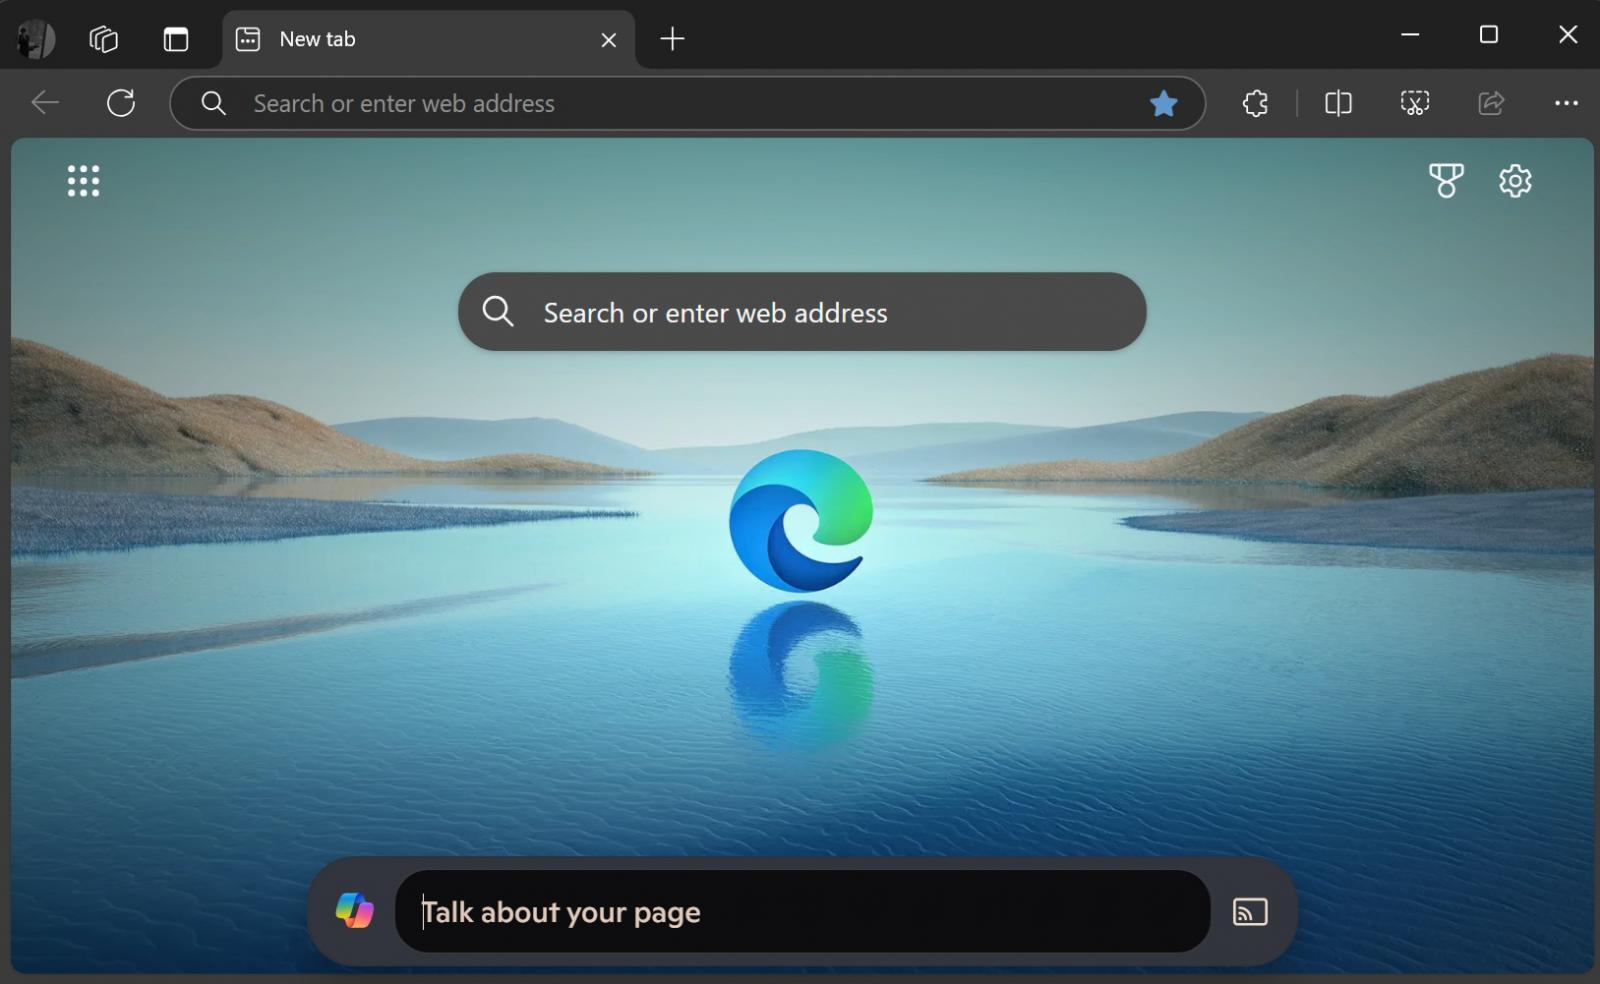
Task: Open the Settings and more menu
Action: tap(1565, 103)
